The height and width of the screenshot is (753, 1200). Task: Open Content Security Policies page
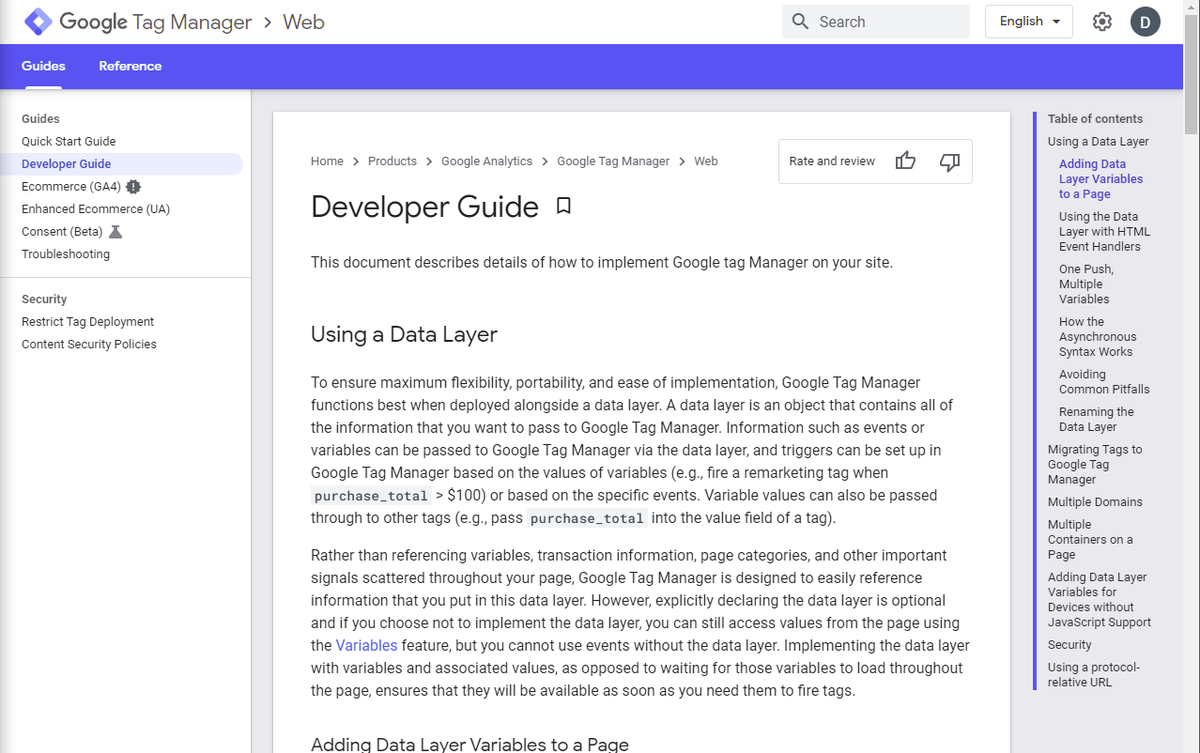(89, 344)
